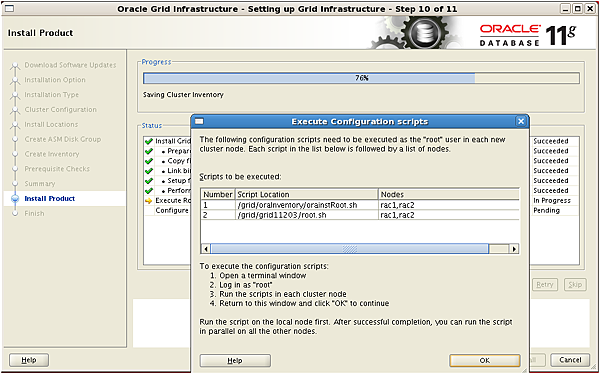Close the Execute Configuration scripts dialog
The width and height of the screenshot is (600, 374).
click(520, 122)
